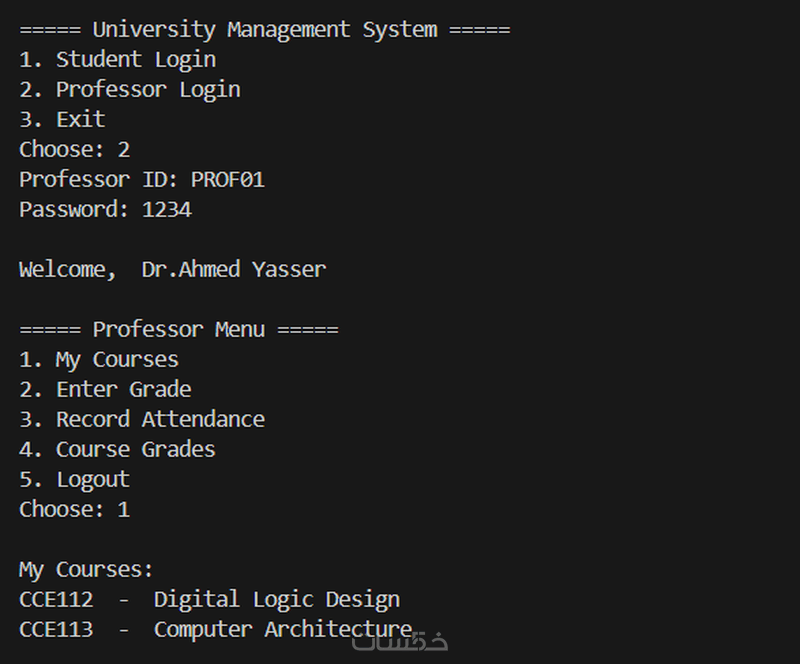Click the Exit option in main menu

pyautogui.click(x=62, y=119)
